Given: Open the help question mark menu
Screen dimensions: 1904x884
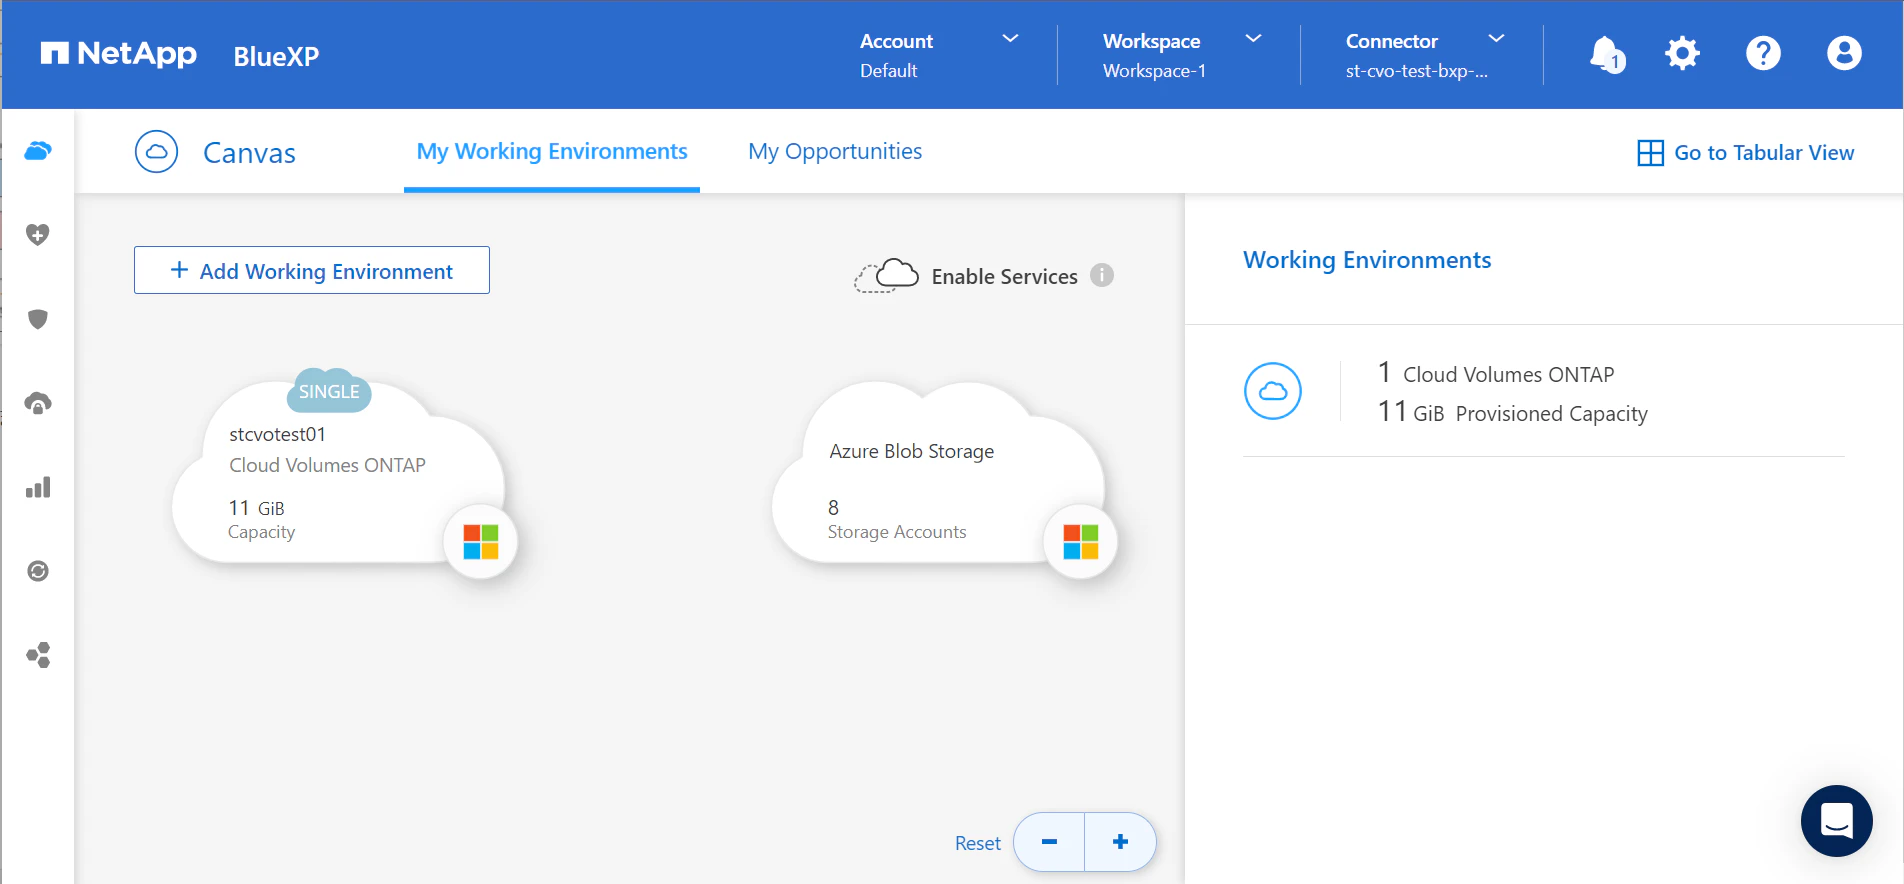Looking at the screenshot, I should (1763, 53).
